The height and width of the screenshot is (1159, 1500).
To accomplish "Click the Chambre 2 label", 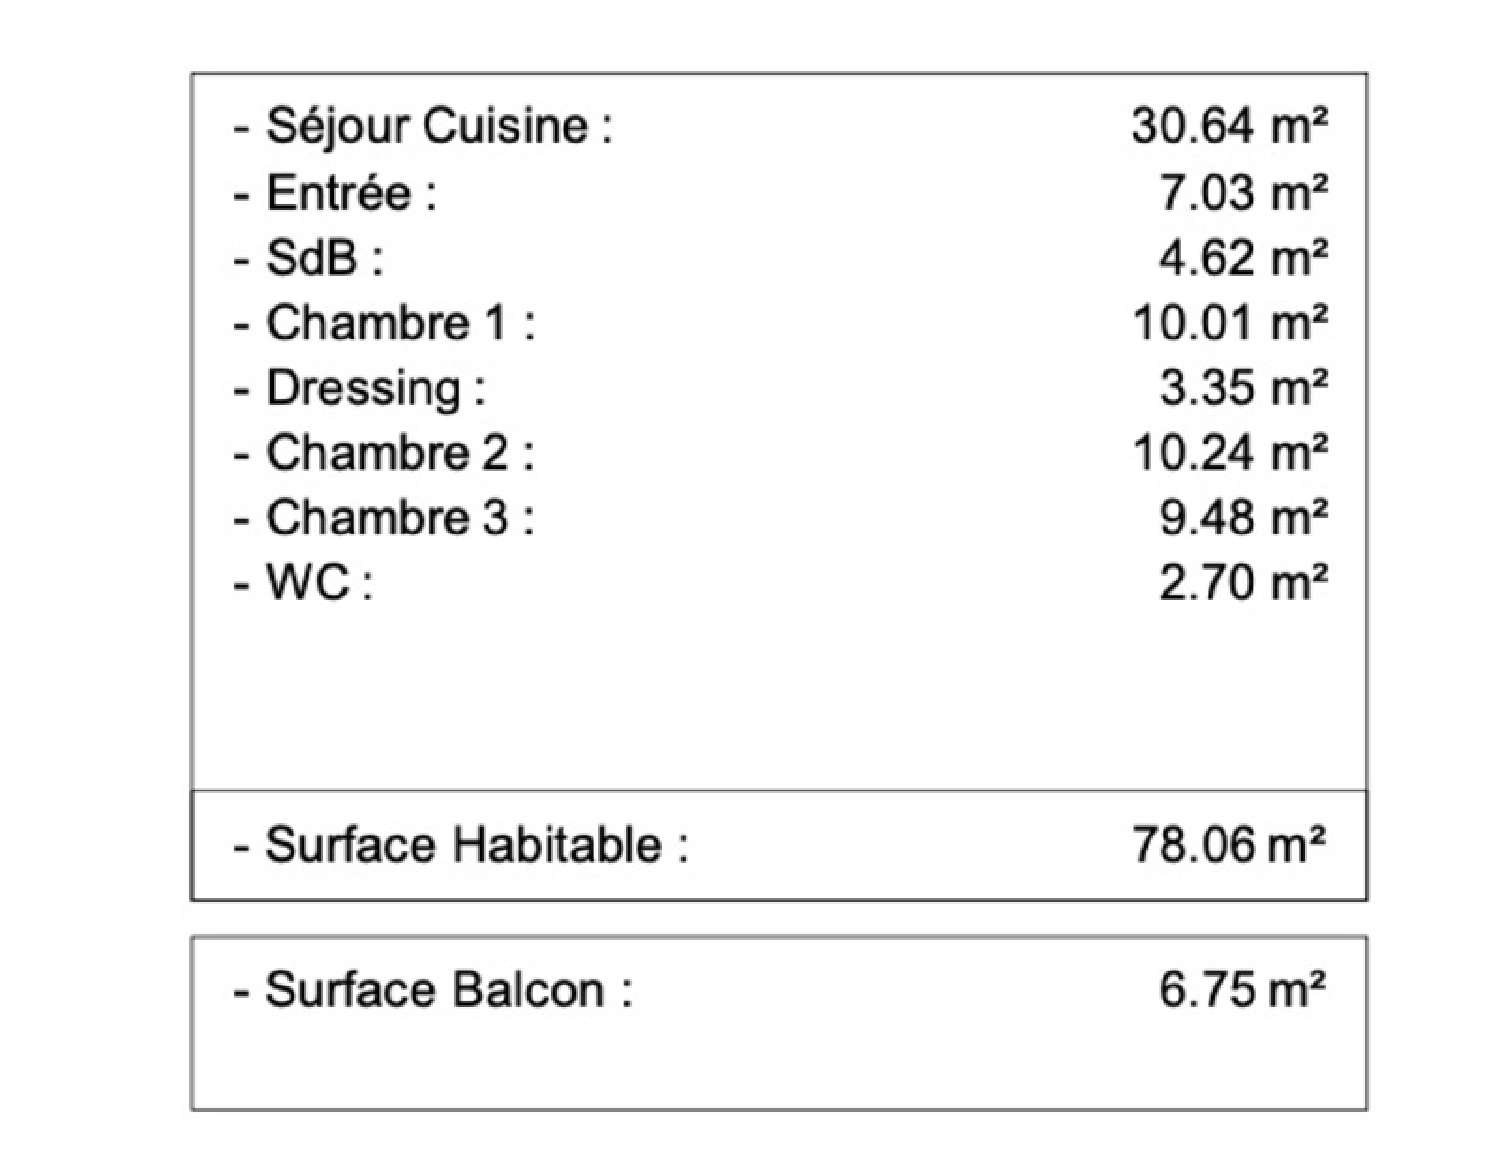I will pos(385,453).
